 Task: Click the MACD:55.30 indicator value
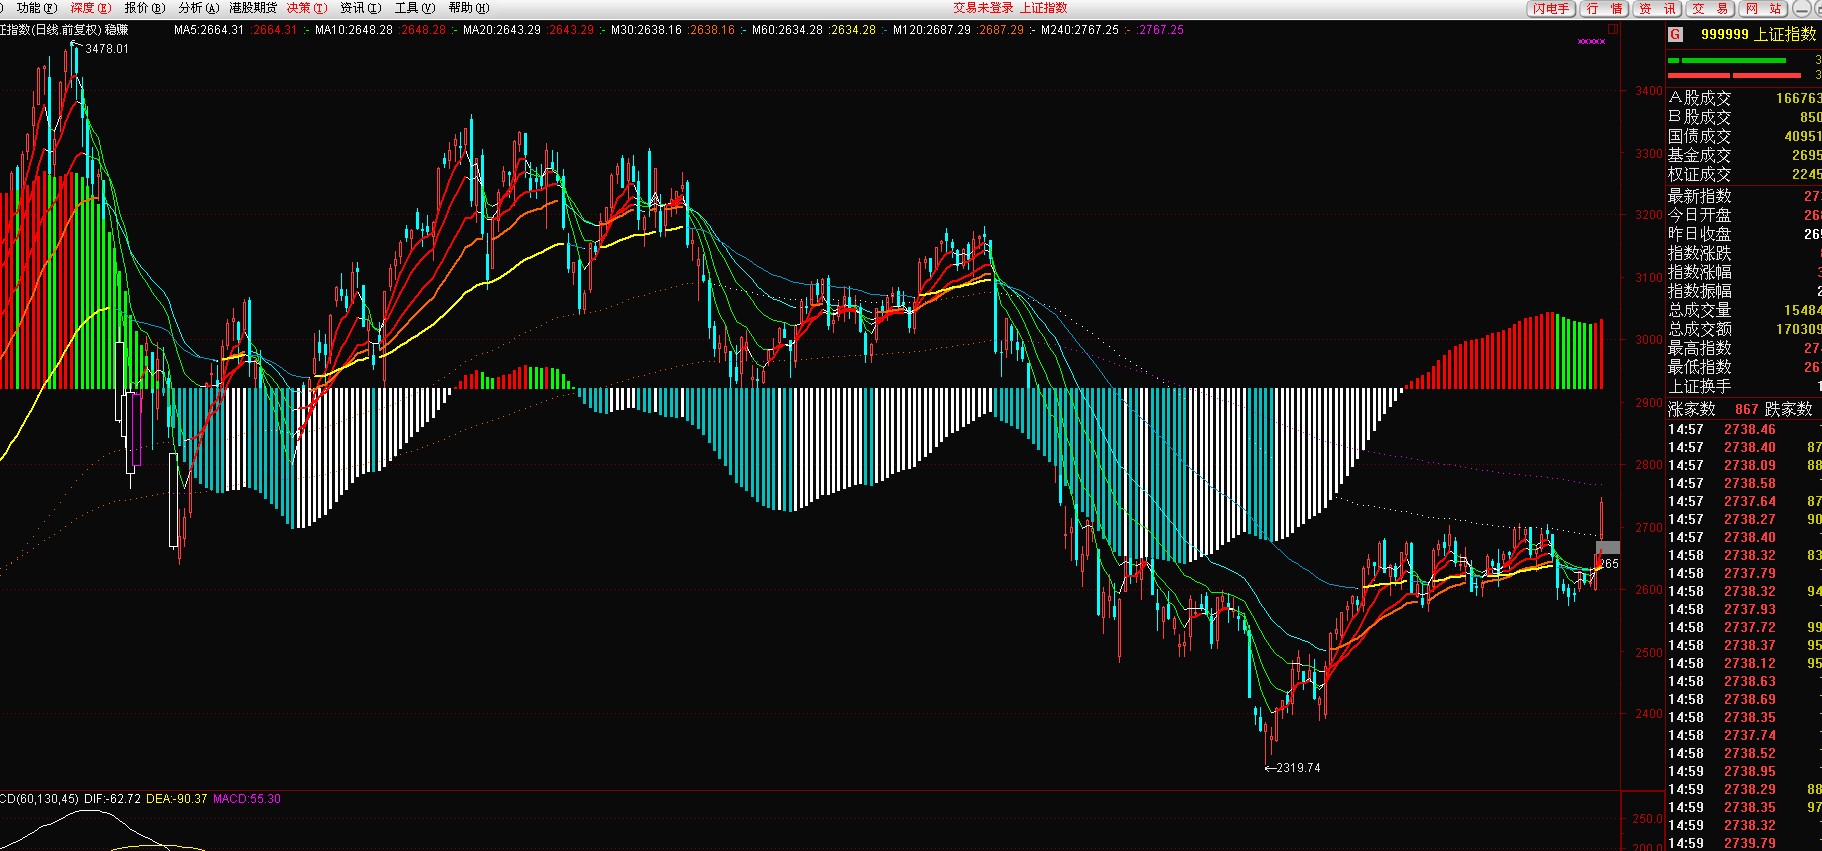(246, 799)
